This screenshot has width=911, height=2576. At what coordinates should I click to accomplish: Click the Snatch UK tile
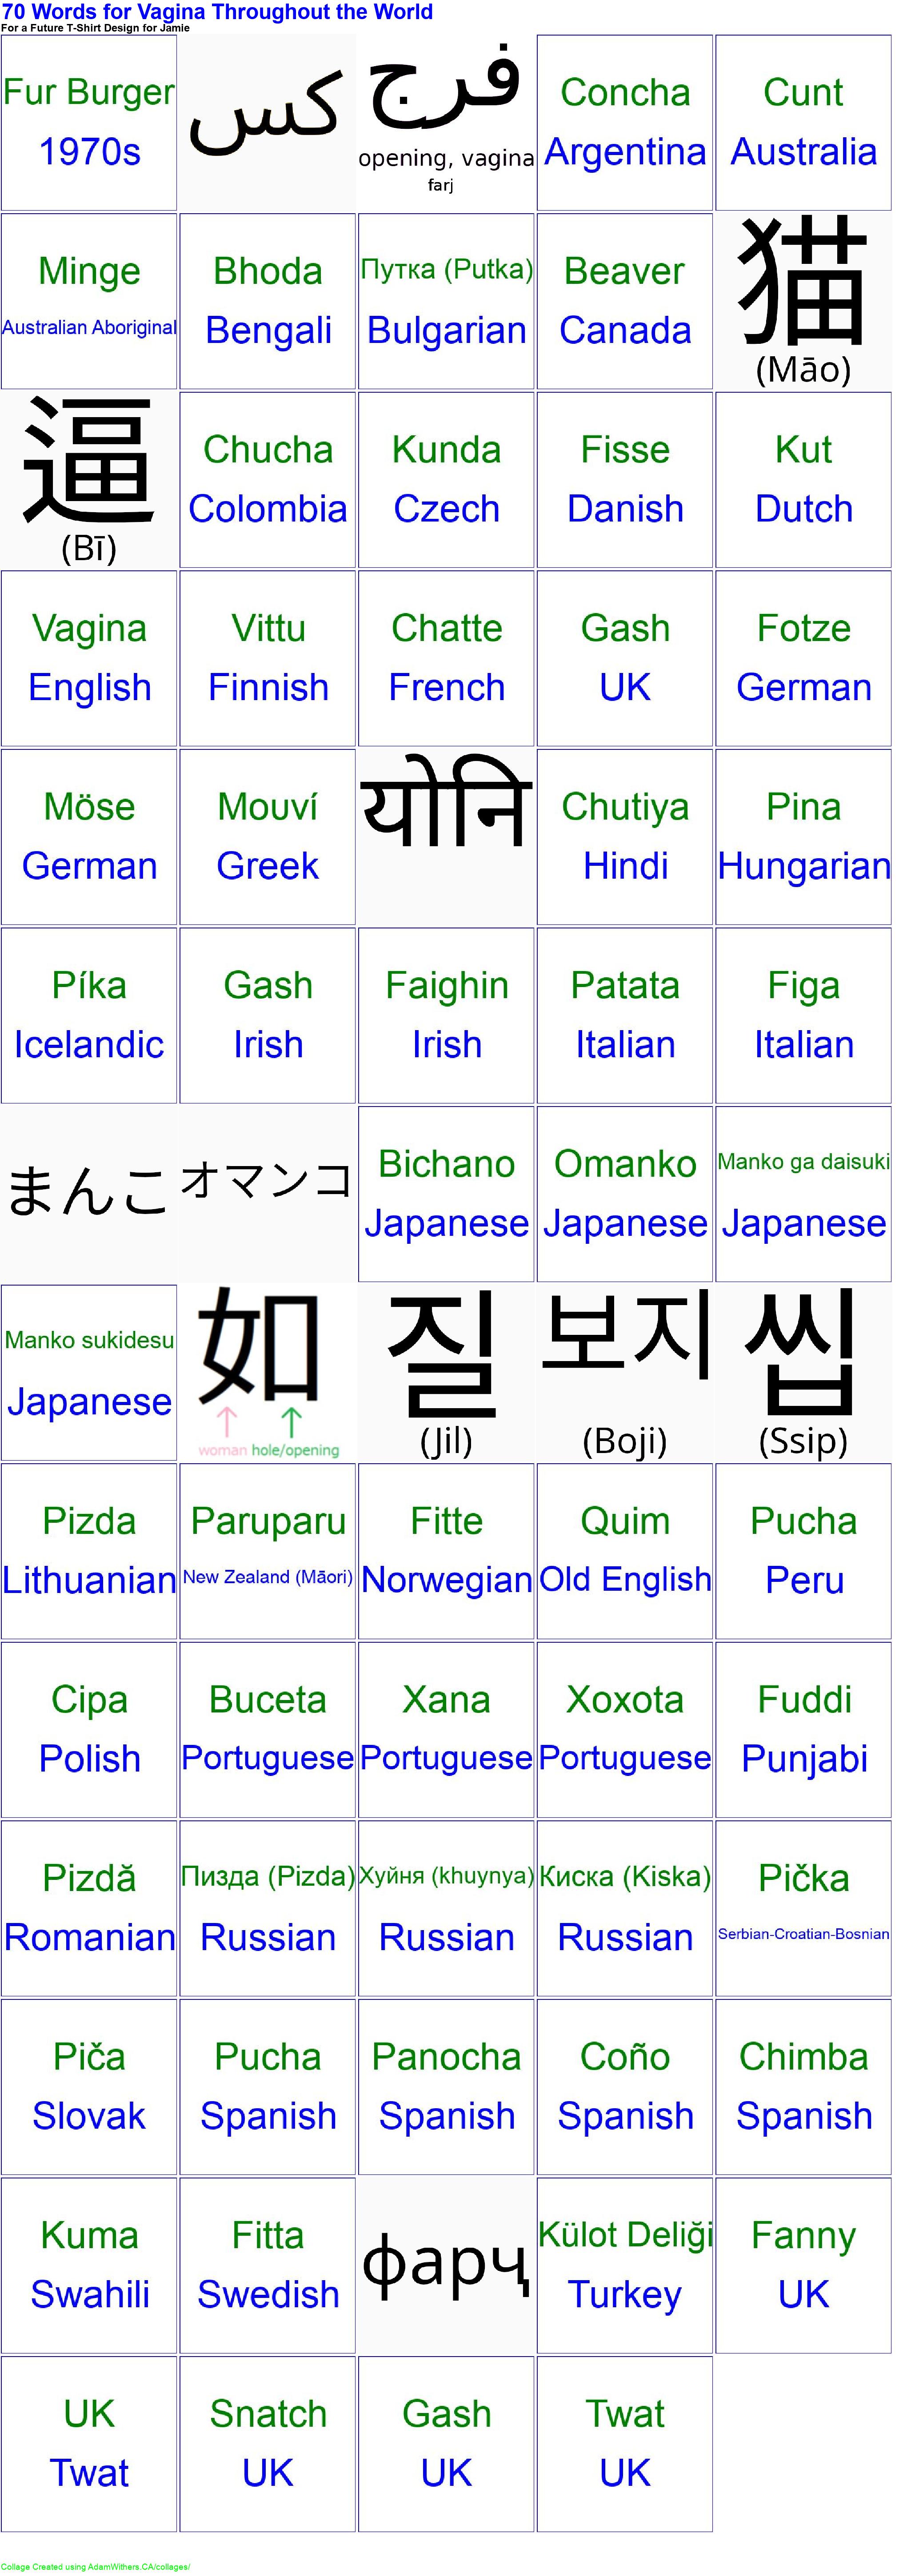pos(268,2443)
